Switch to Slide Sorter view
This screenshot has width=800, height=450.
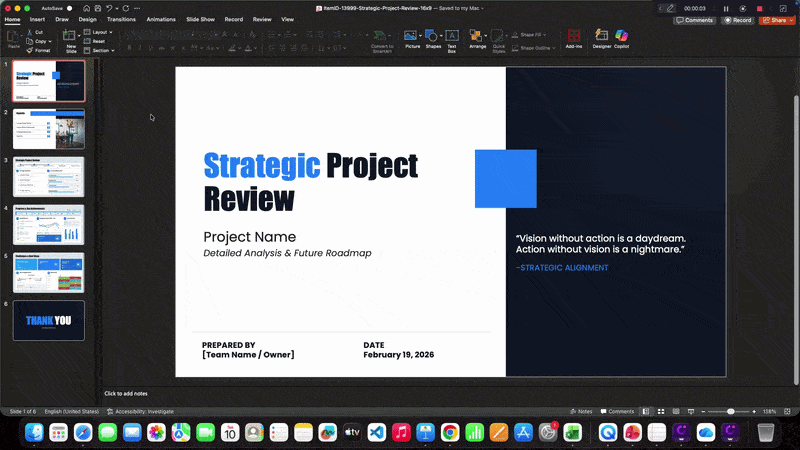(x=661, y=411)
